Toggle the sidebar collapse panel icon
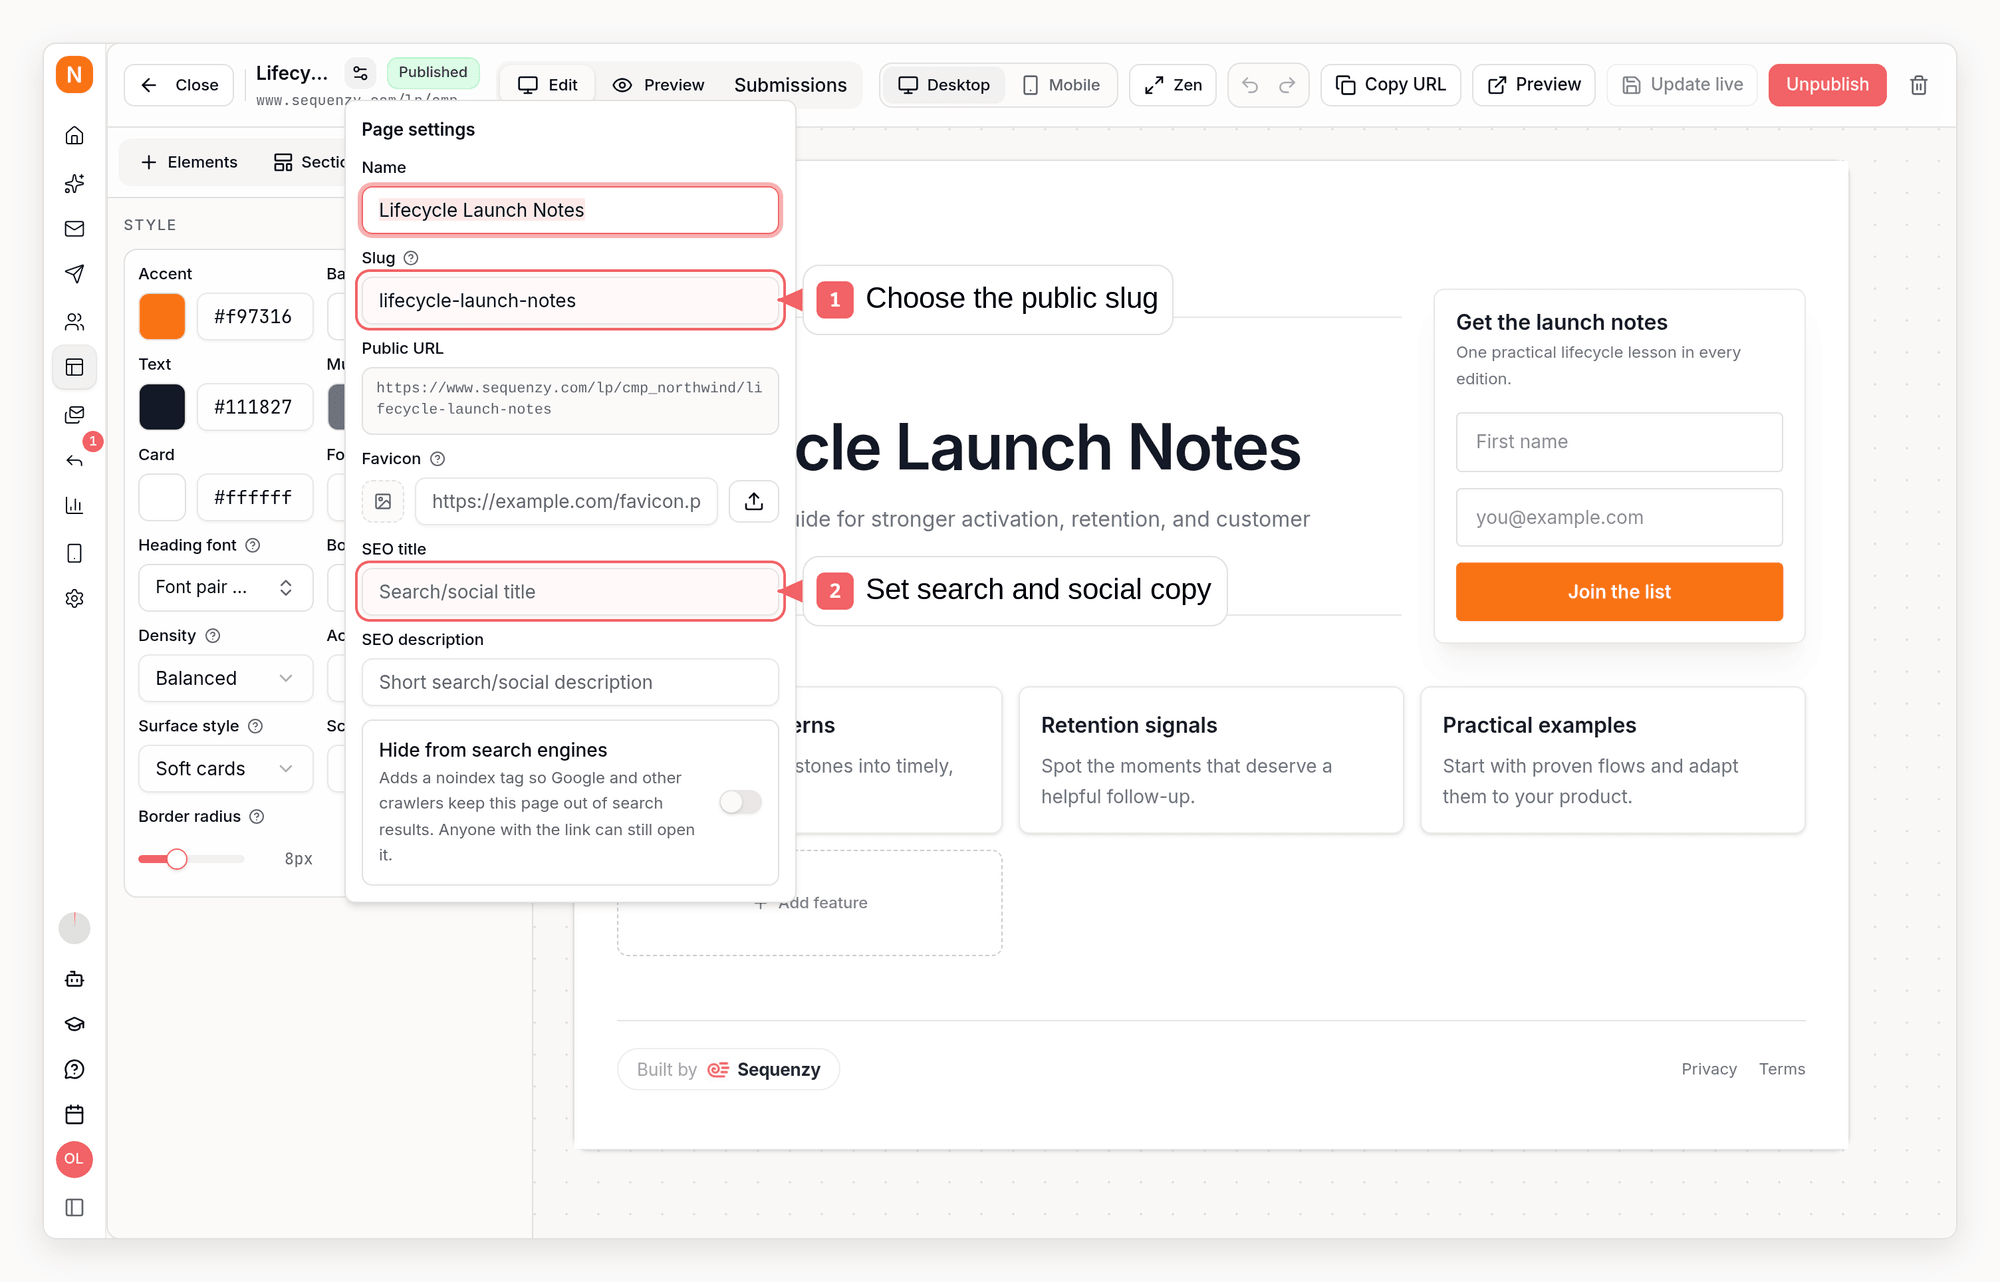This screenshot has width=2000, height=1282. point(74,1207)
